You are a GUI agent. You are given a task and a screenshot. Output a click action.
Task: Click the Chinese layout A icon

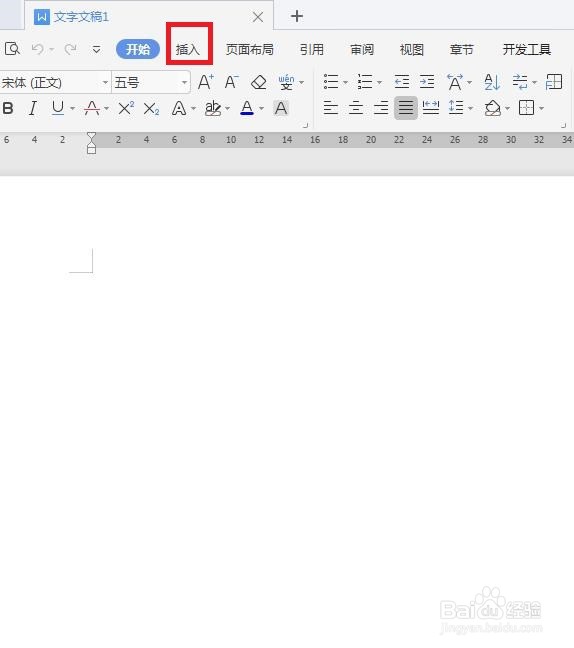tap(455, 82)
